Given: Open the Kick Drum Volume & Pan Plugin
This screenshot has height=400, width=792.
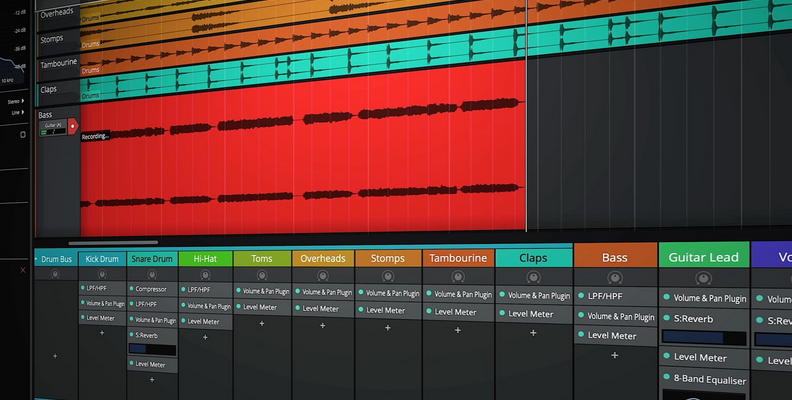Looking at the screenshot, I should [x=105, y=303].
